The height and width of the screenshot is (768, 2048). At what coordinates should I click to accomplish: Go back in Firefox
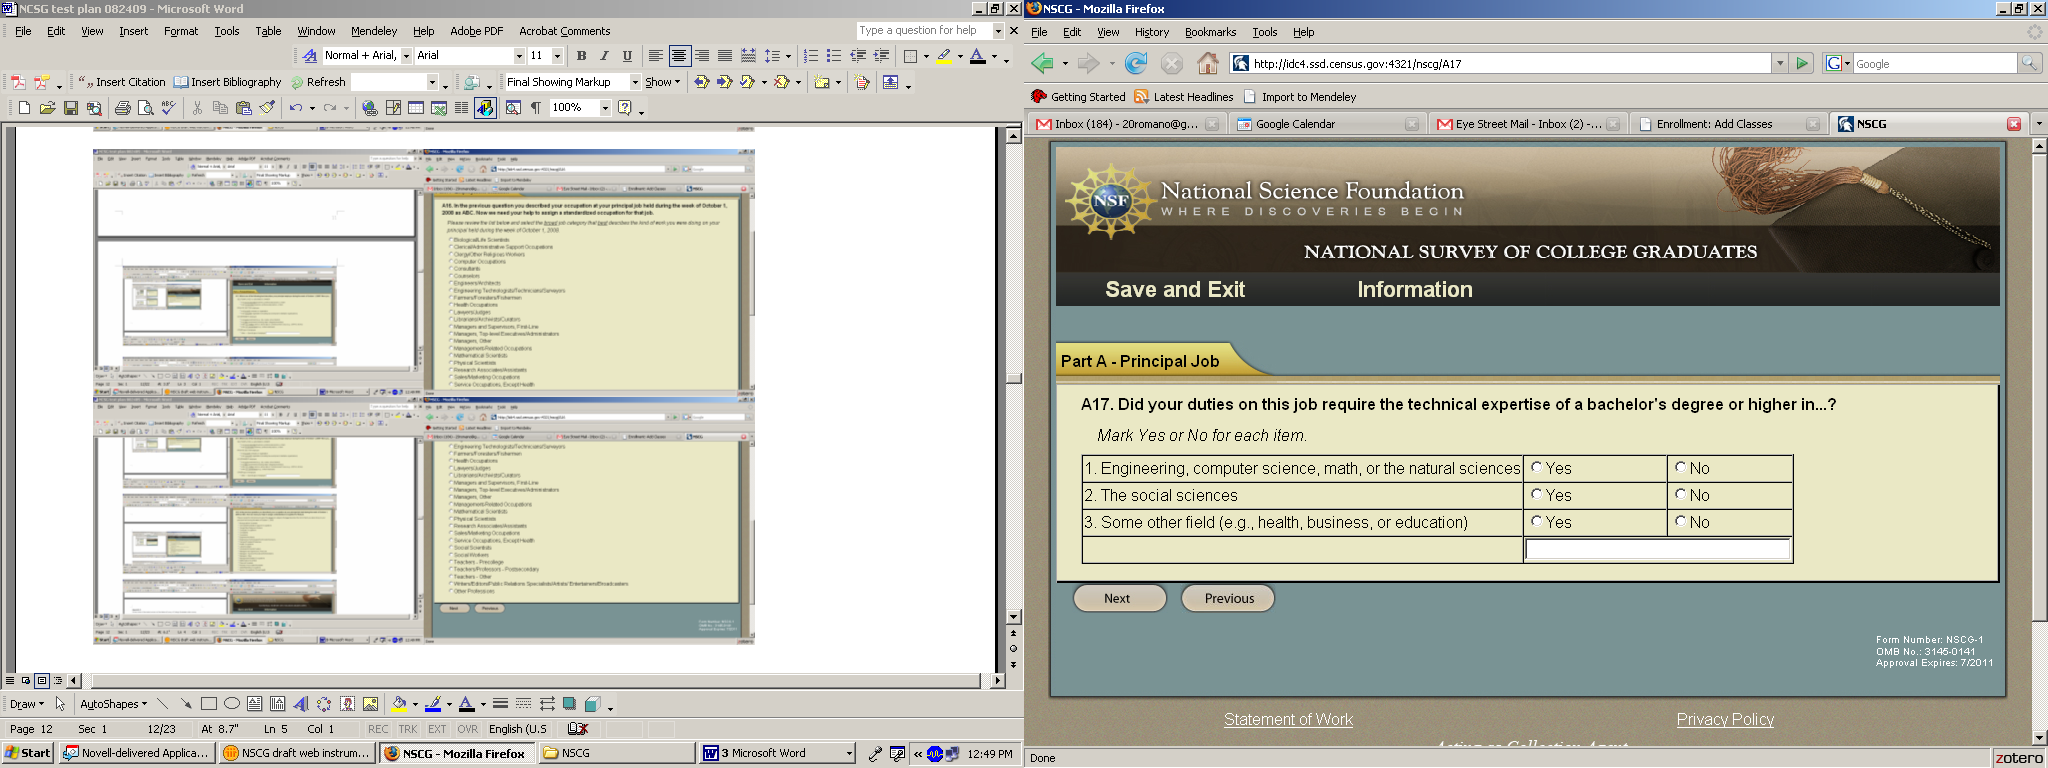1043,64
